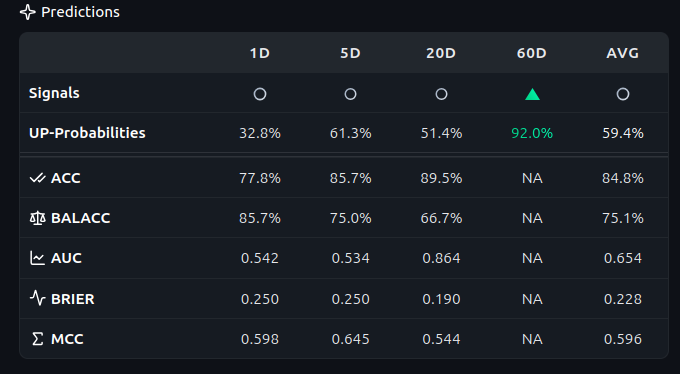This screenshot has height=374, width=680.
Task: Click the Predictions sparkle icon
Action: click(28, 12)
